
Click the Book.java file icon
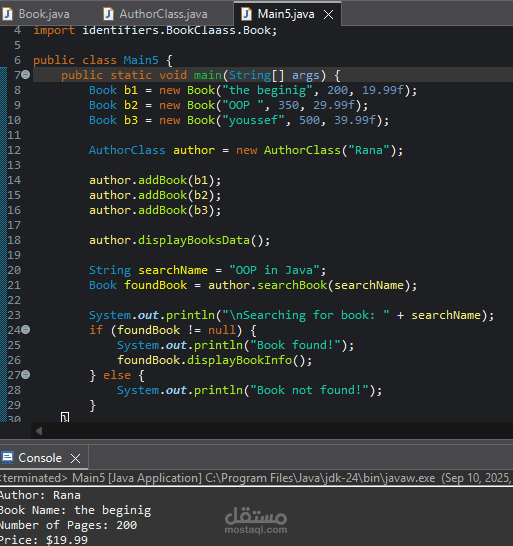point(7,14)
